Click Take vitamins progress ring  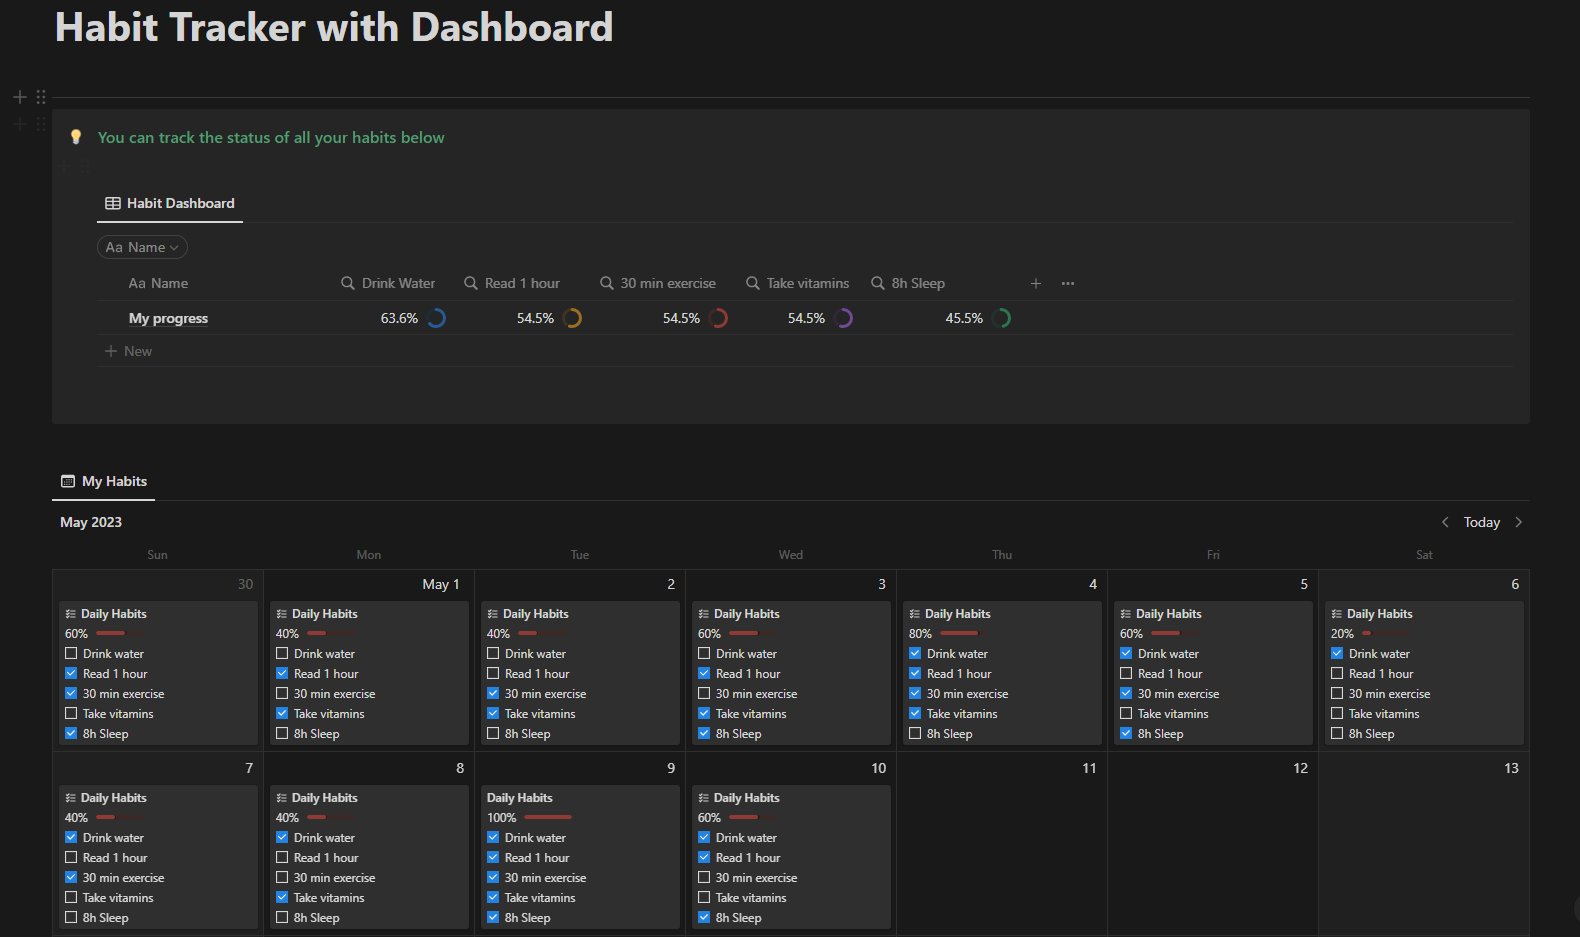(x=844, y=318)
